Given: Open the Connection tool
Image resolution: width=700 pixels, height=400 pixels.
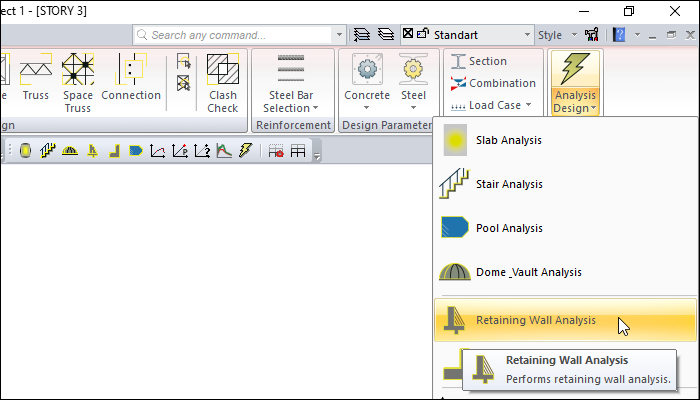Looking at the screenshot, I should (131, 78).
